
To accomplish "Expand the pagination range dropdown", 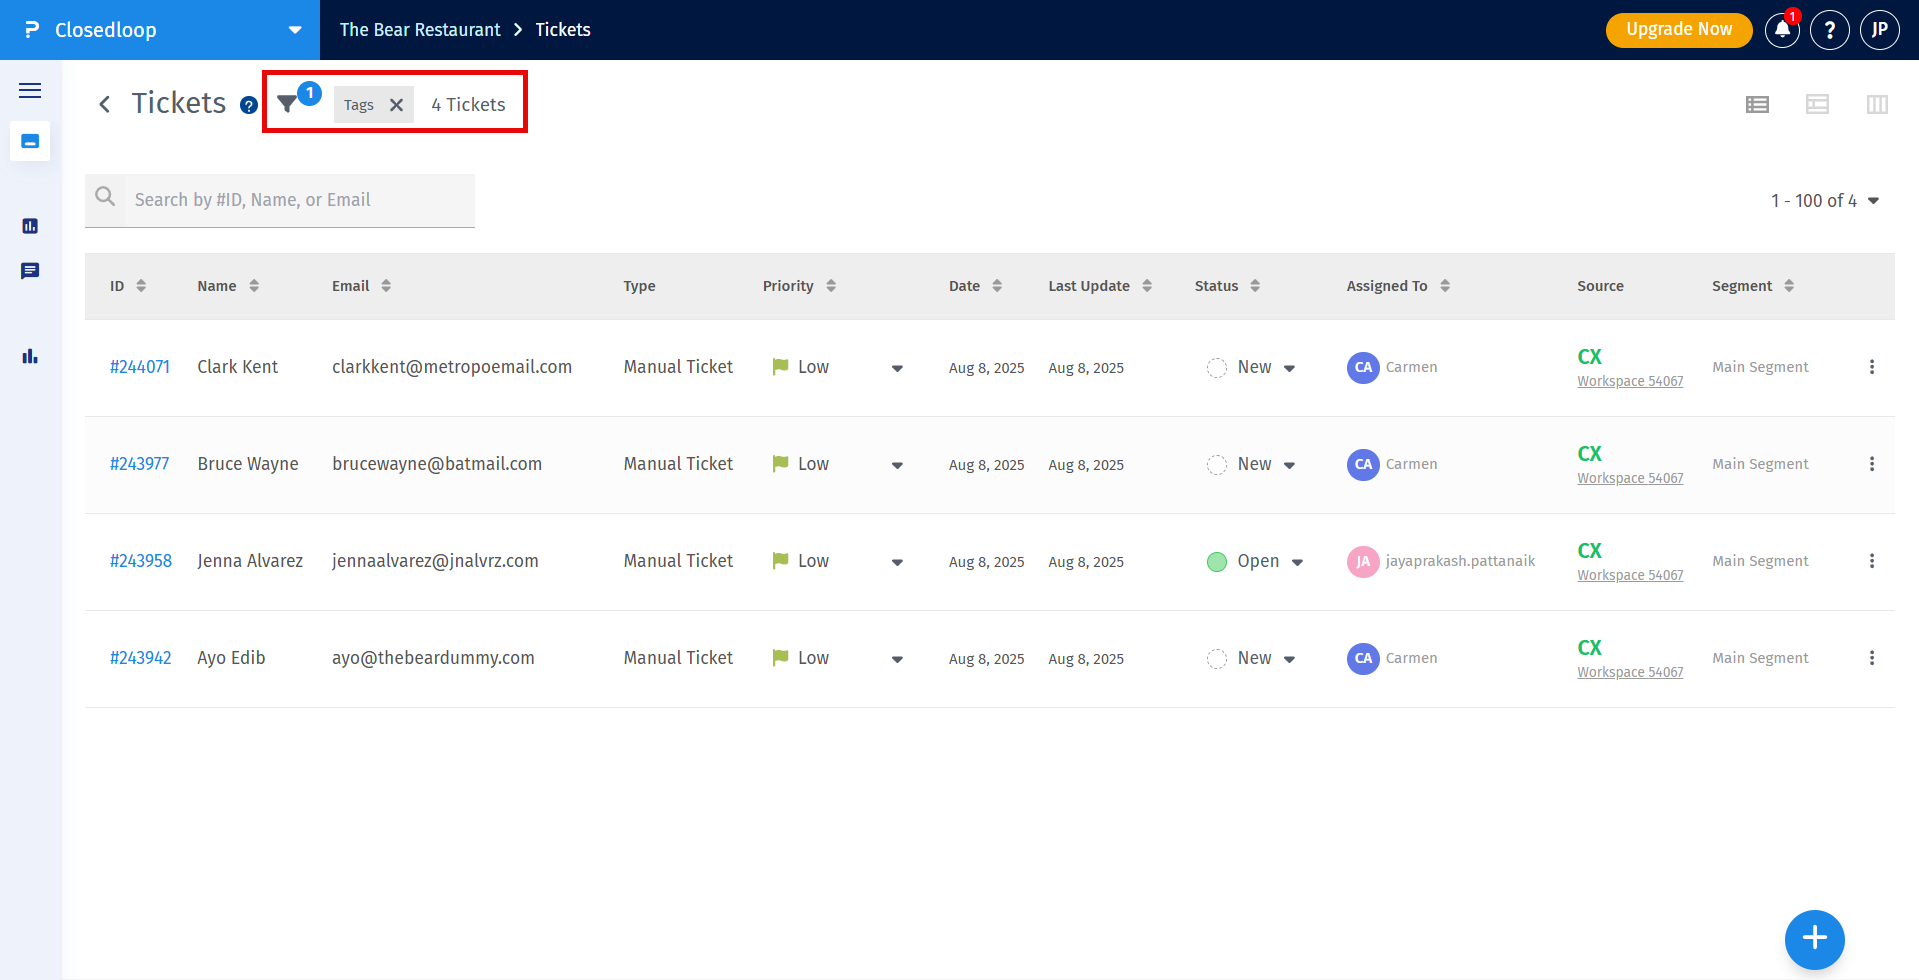I will [x=1873, y=201].
